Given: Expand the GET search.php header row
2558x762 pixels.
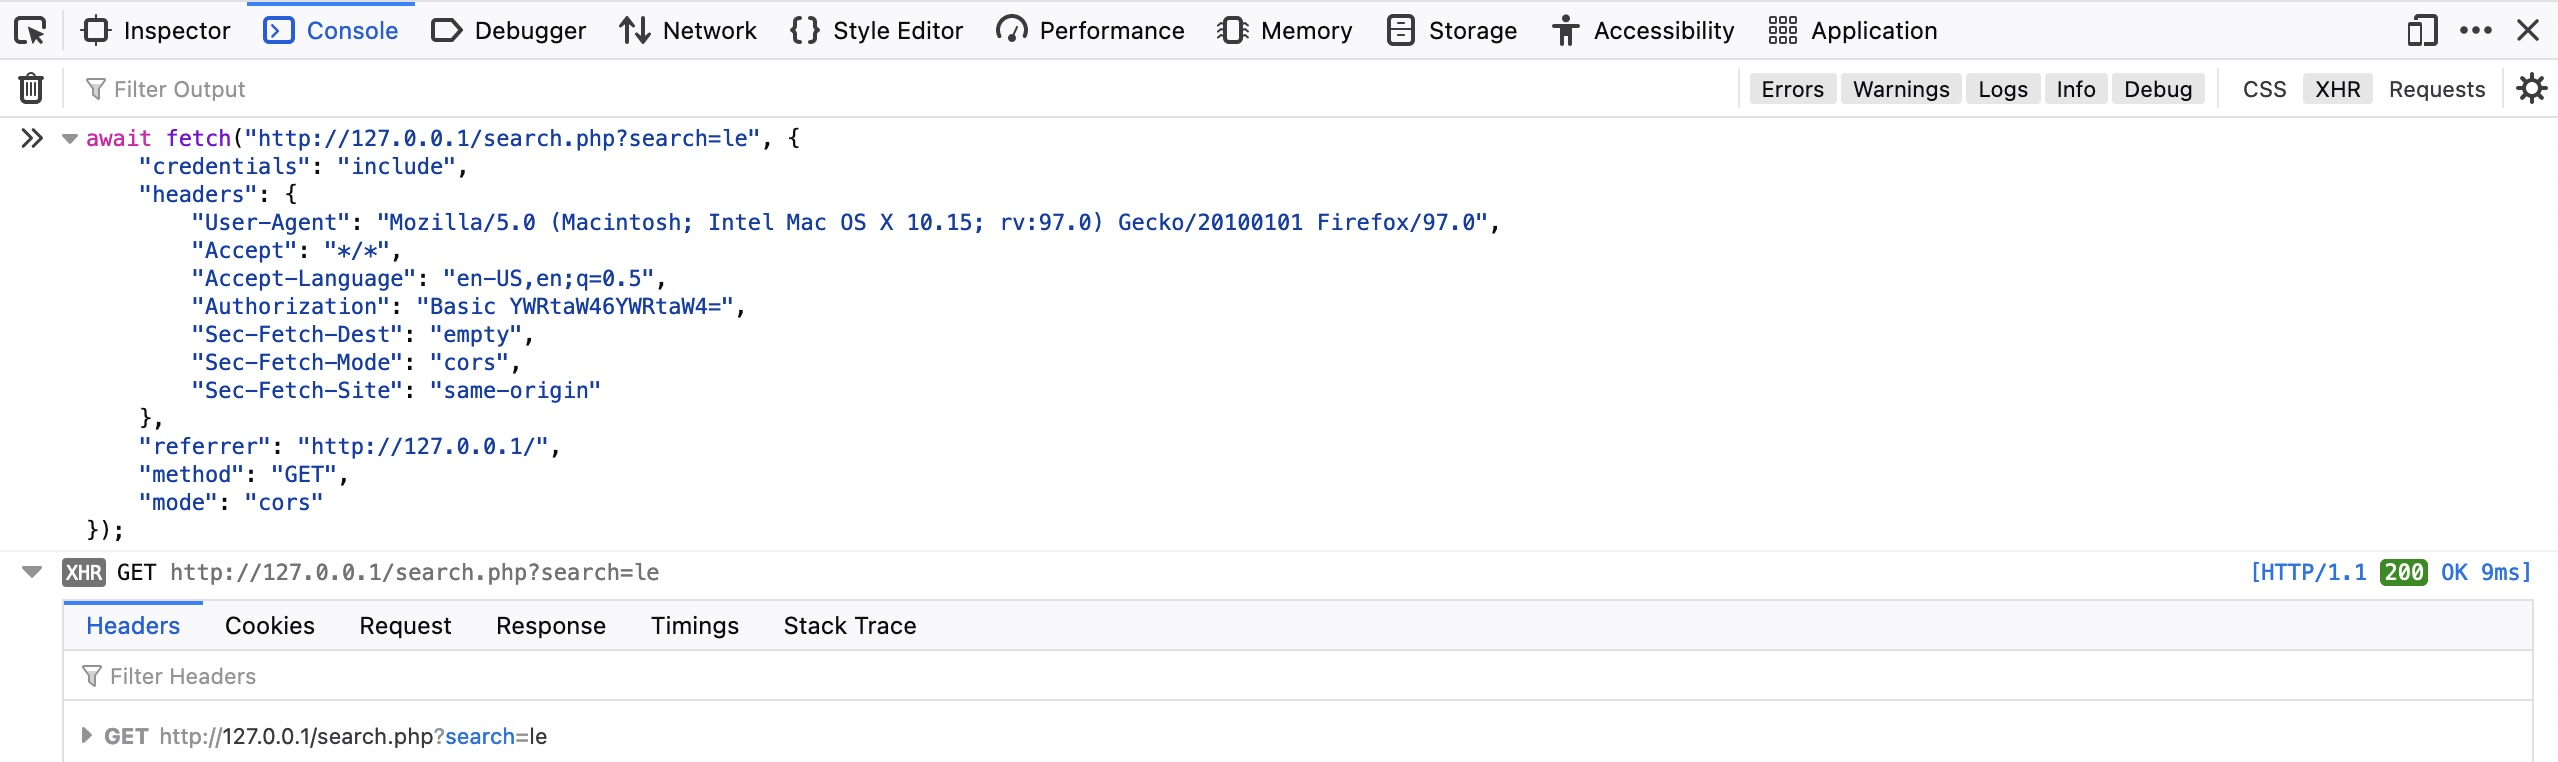Looking at the screenshot, I should coord(87,736).
